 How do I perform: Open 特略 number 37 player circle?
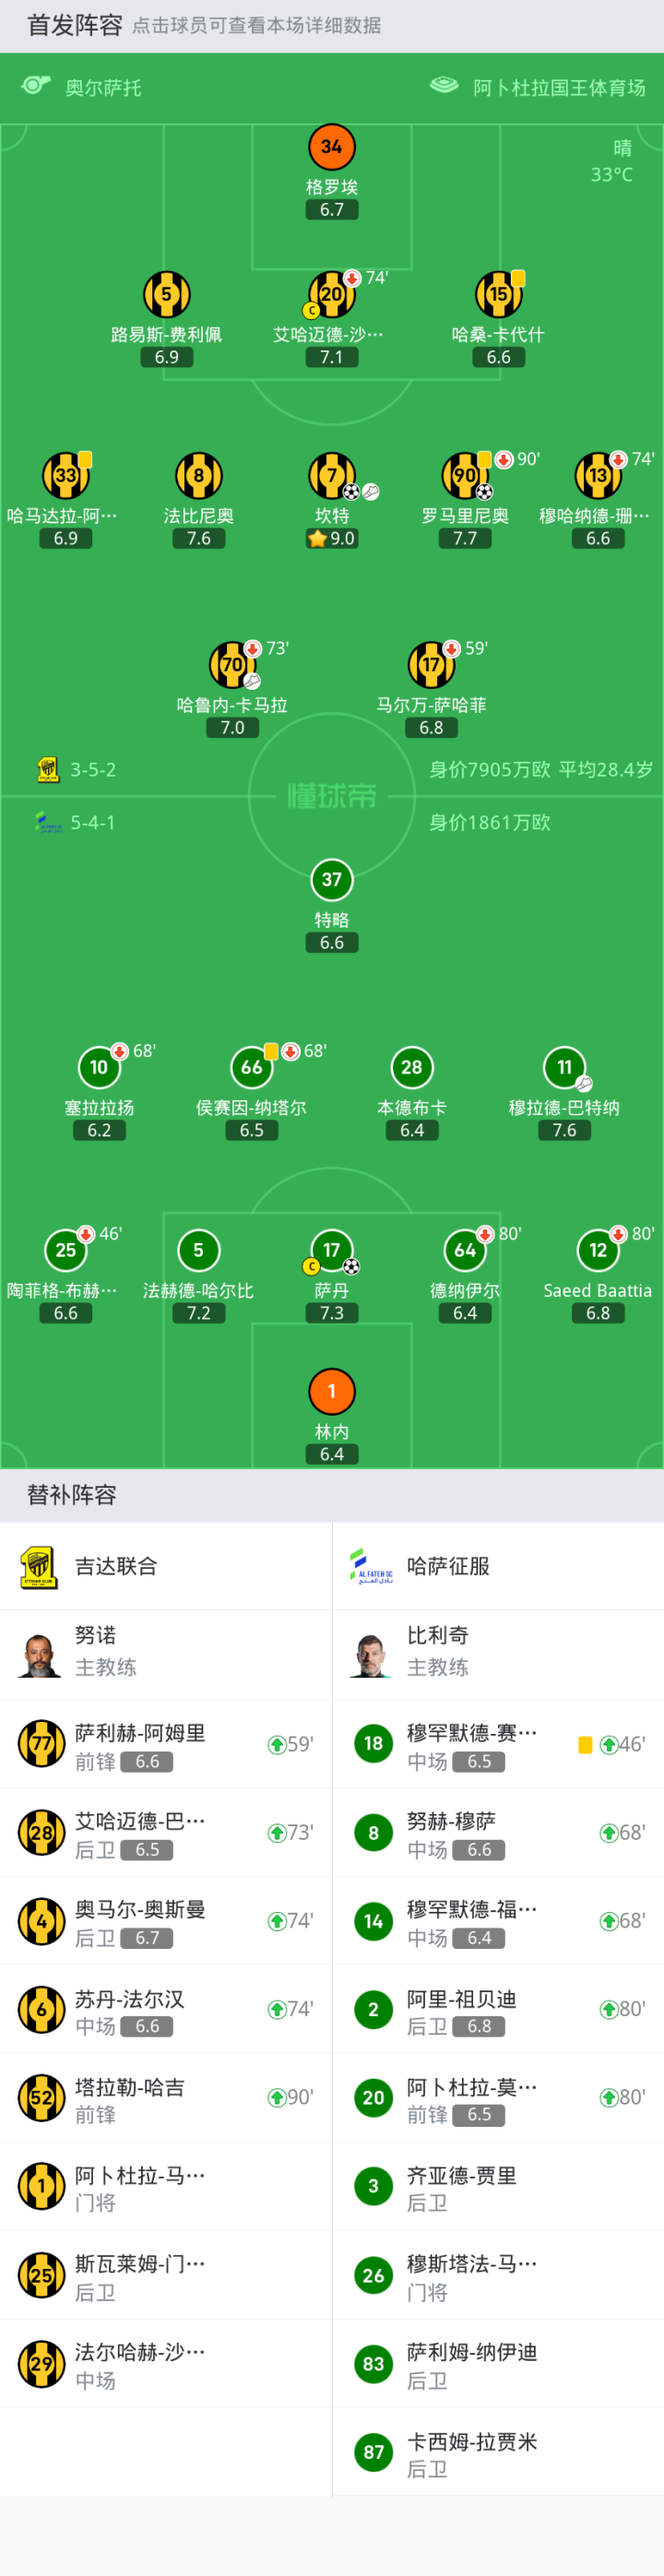point(331,879)
